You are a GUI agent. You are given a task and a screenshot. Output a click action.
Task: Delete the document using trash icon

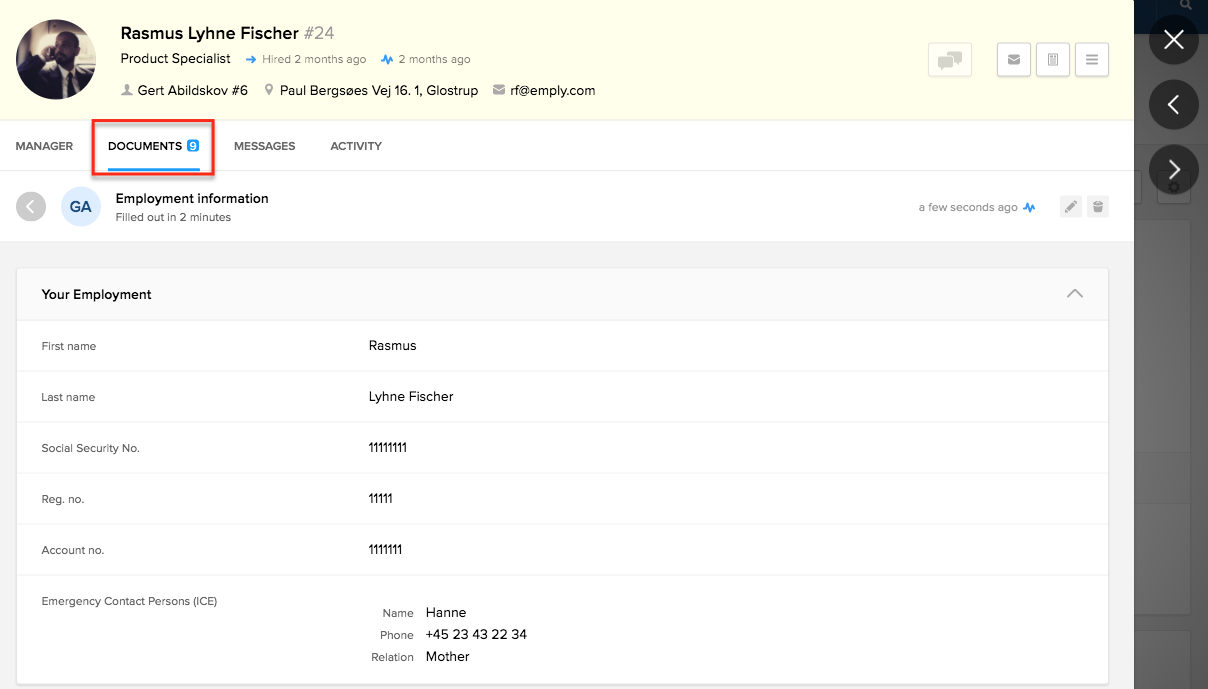click(1098, 207)
